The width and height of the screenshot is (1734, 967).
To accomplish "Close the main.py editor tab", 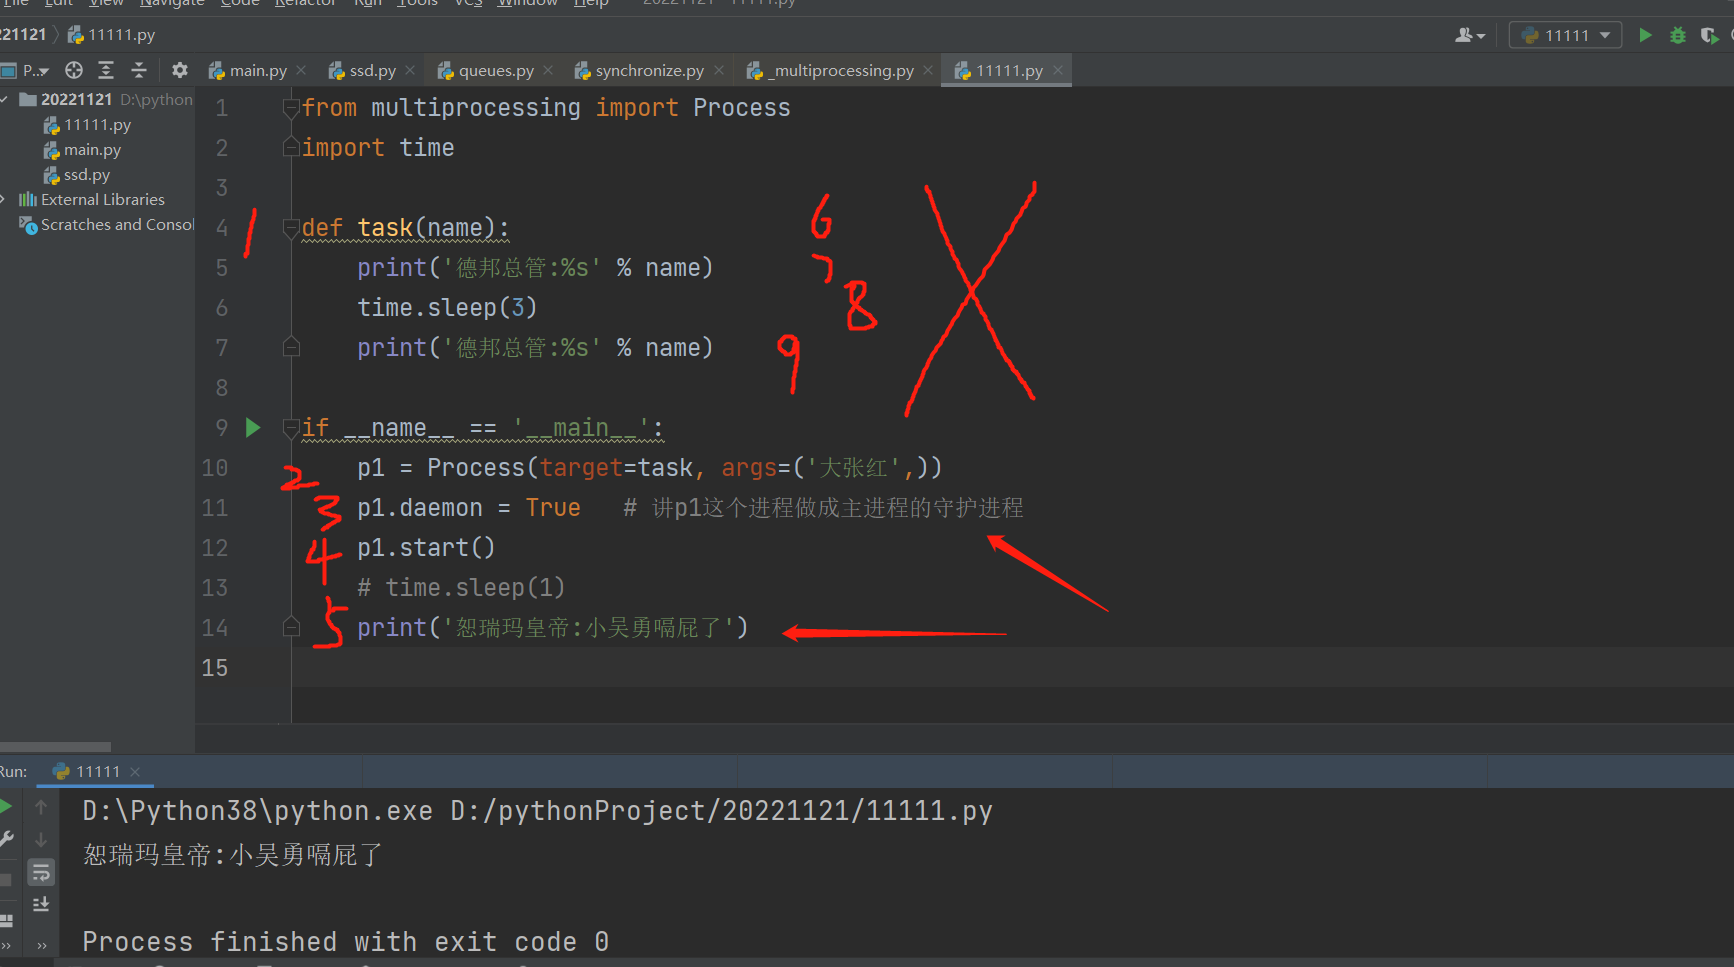I will click(x=301, y=70).
